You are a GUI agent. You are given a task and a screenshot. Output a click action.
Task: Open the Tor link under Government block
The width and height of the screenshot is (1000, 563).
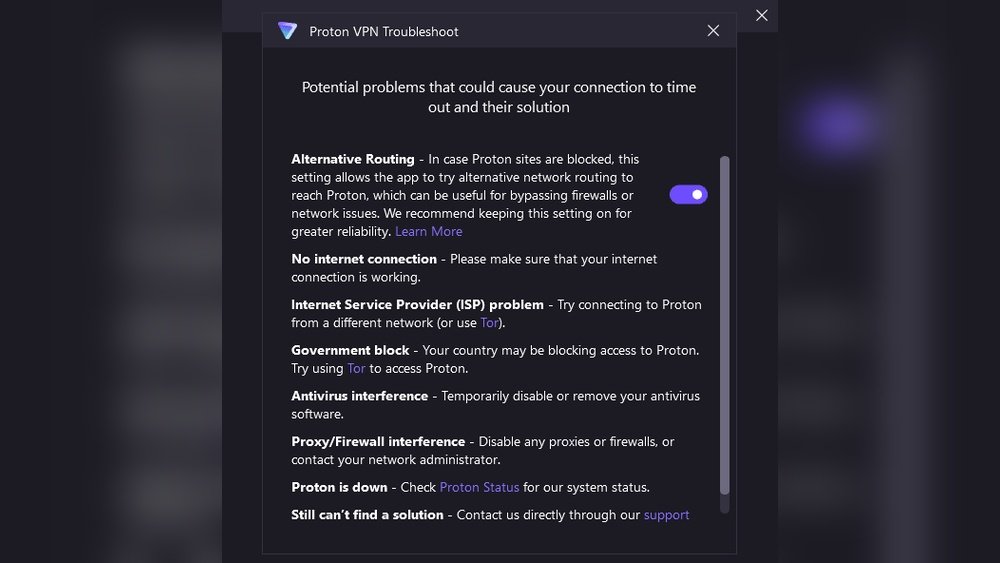[x=356, y=368]
